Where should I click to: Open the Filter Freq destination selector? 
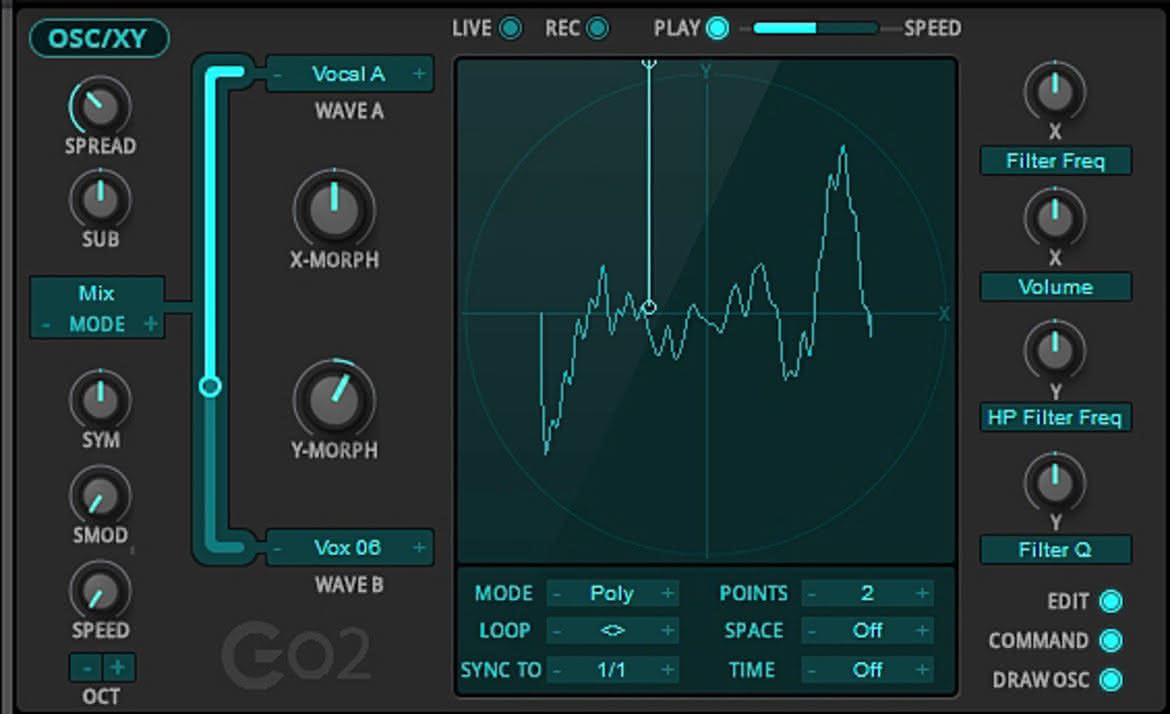1055,161
